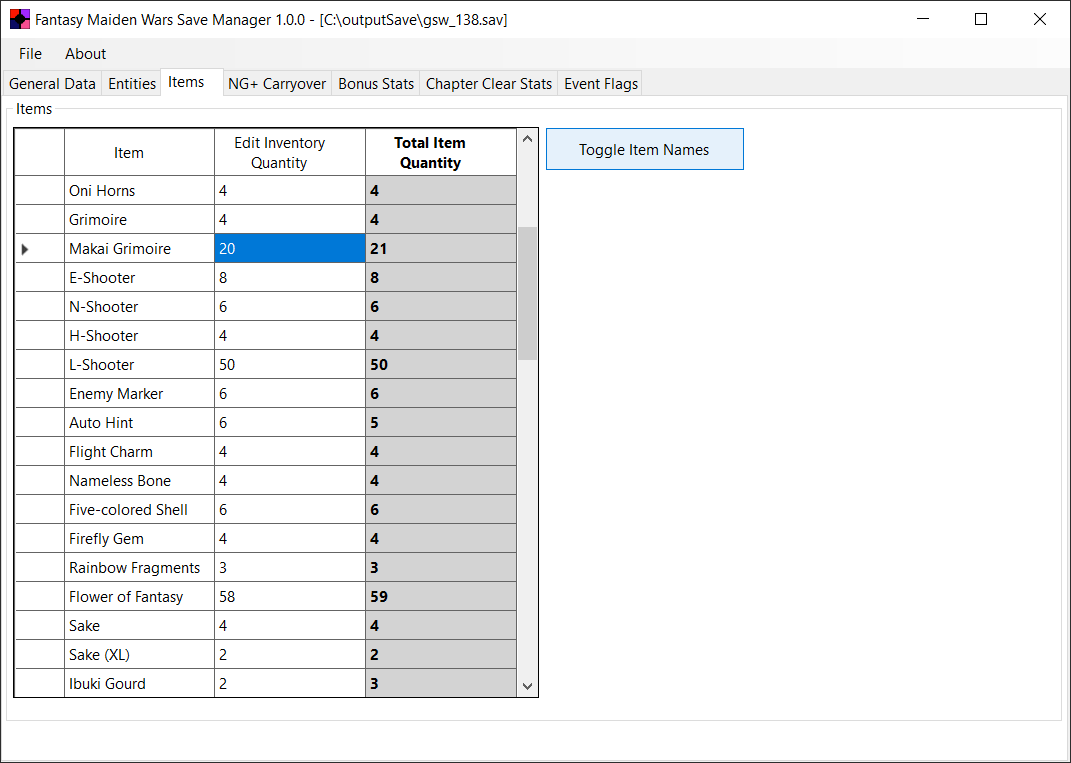Edit N-Shooter inventory quantity cell
This screenshot has height=763, width=1071.
tap(290, 307)
